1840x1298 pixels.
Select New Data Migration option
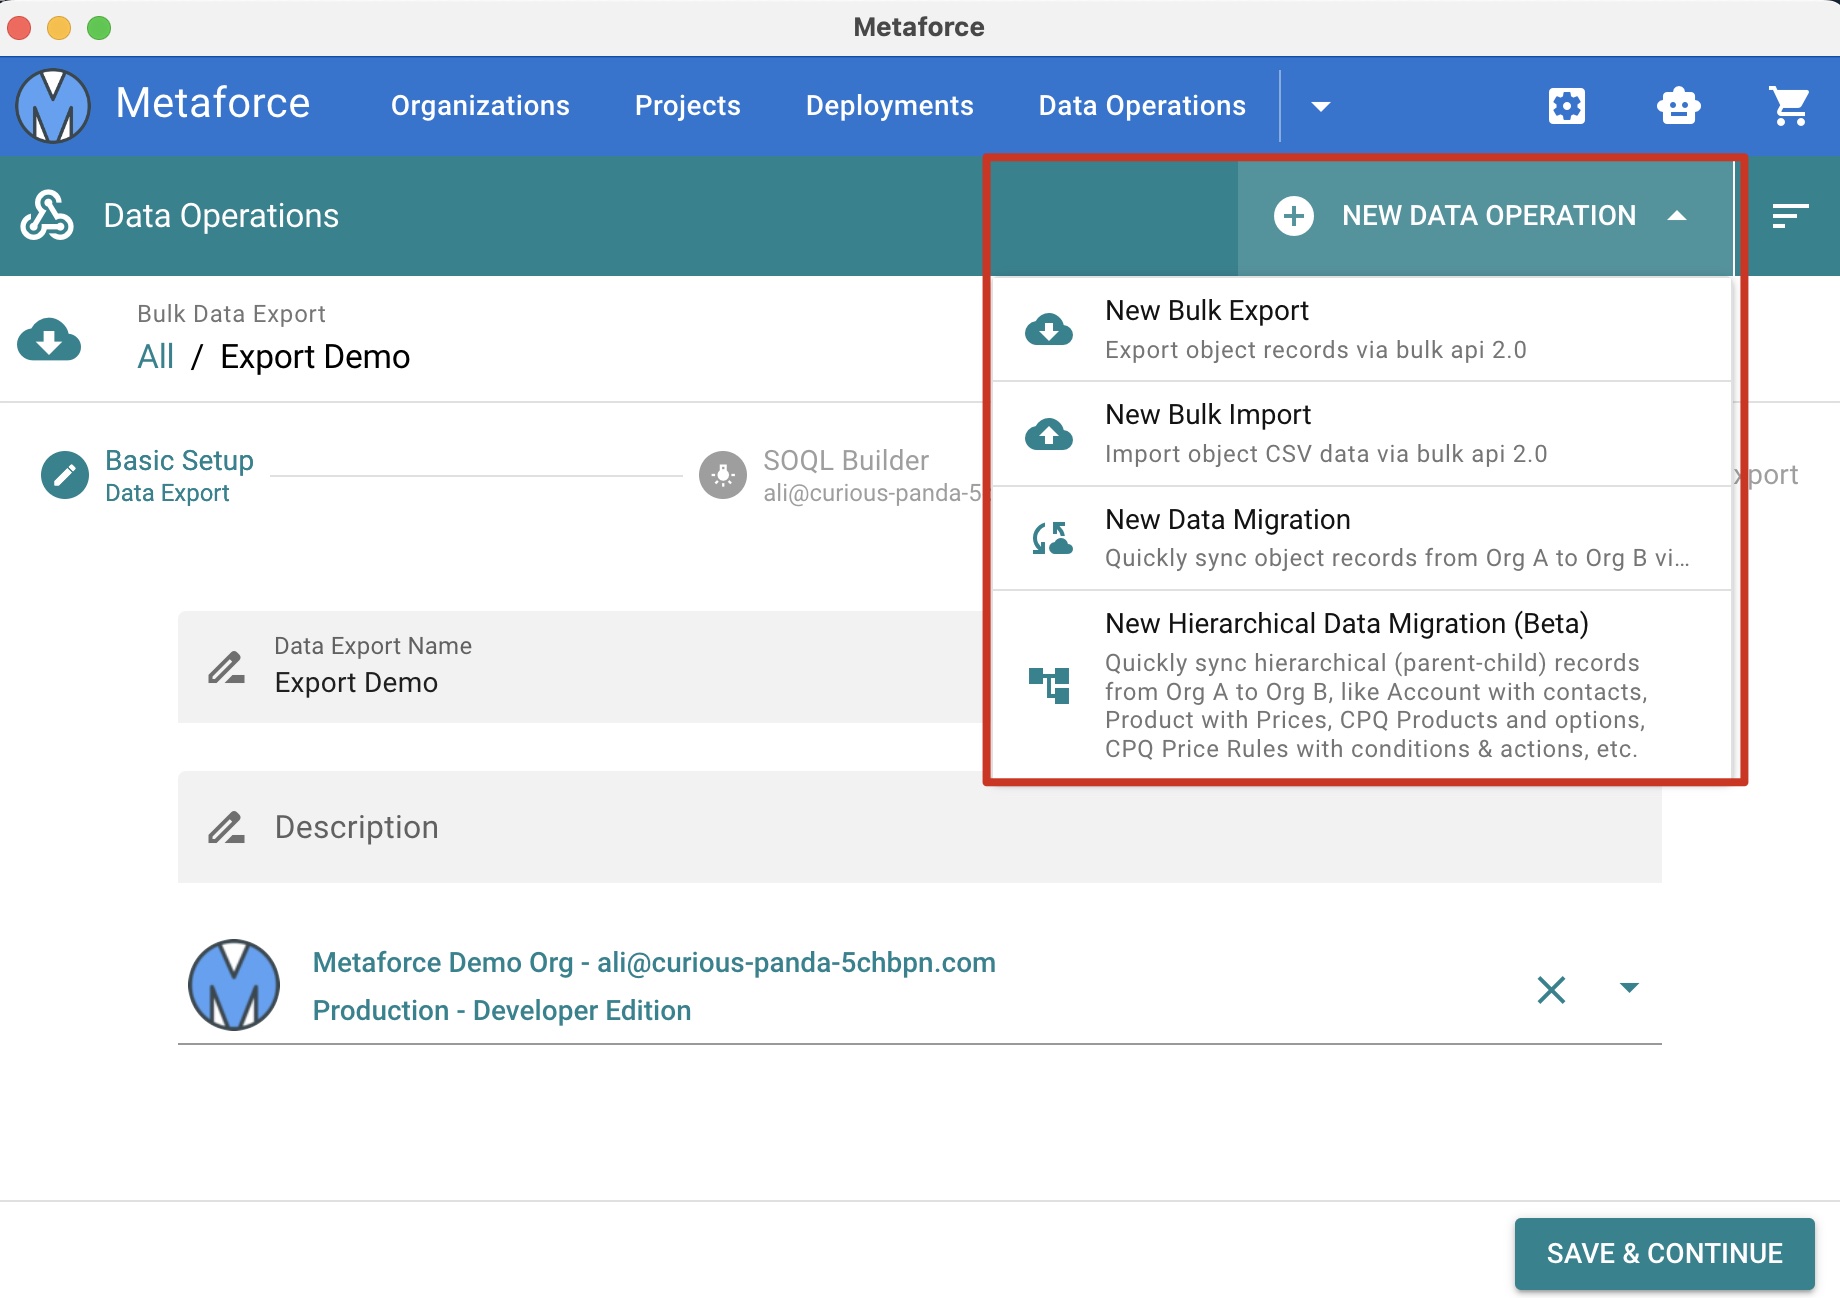(x=1362, y=538)
